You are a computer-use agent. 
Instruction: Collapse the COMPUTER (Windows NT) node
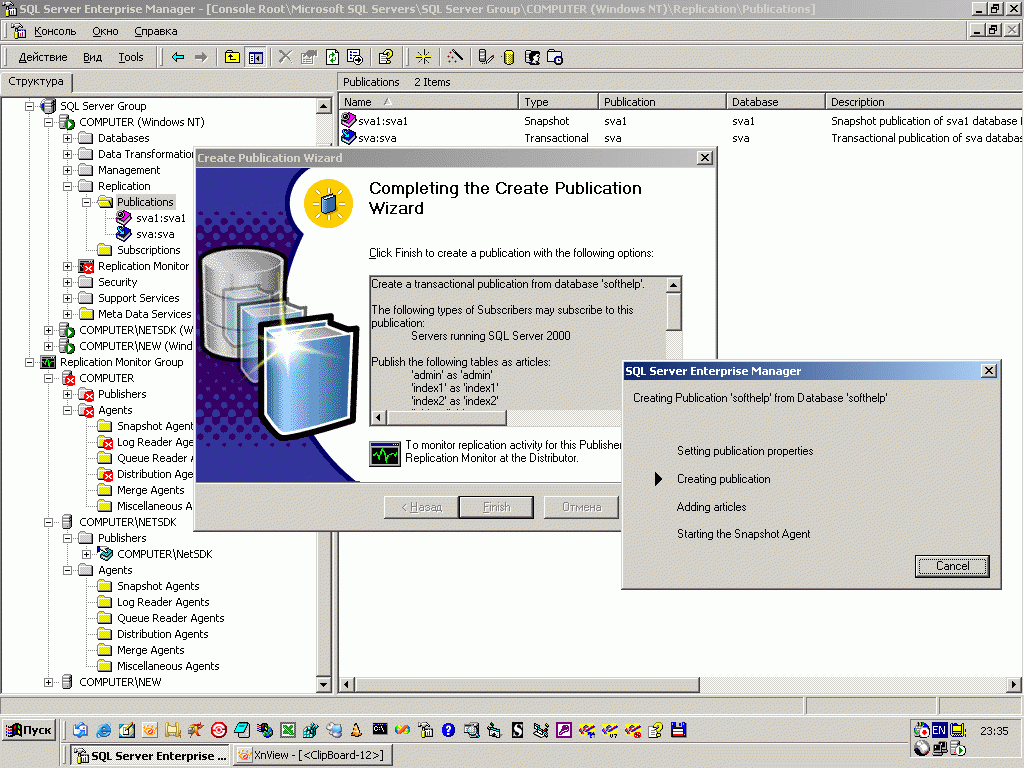tap(48, 122)
